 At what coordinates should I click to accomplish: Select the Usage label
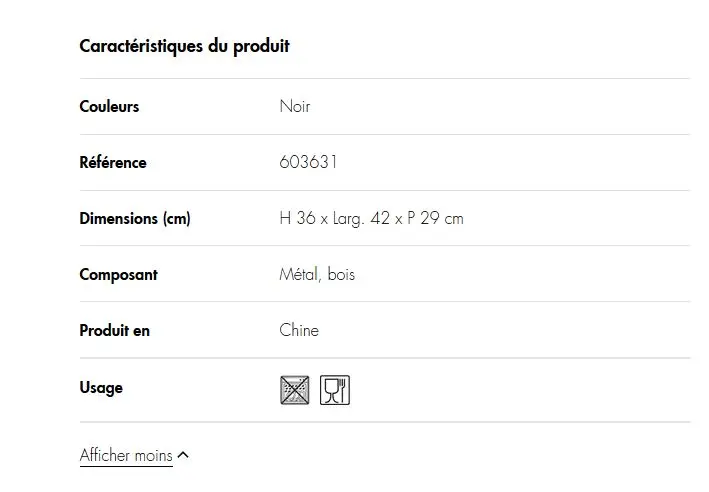(x=101, y=388)
